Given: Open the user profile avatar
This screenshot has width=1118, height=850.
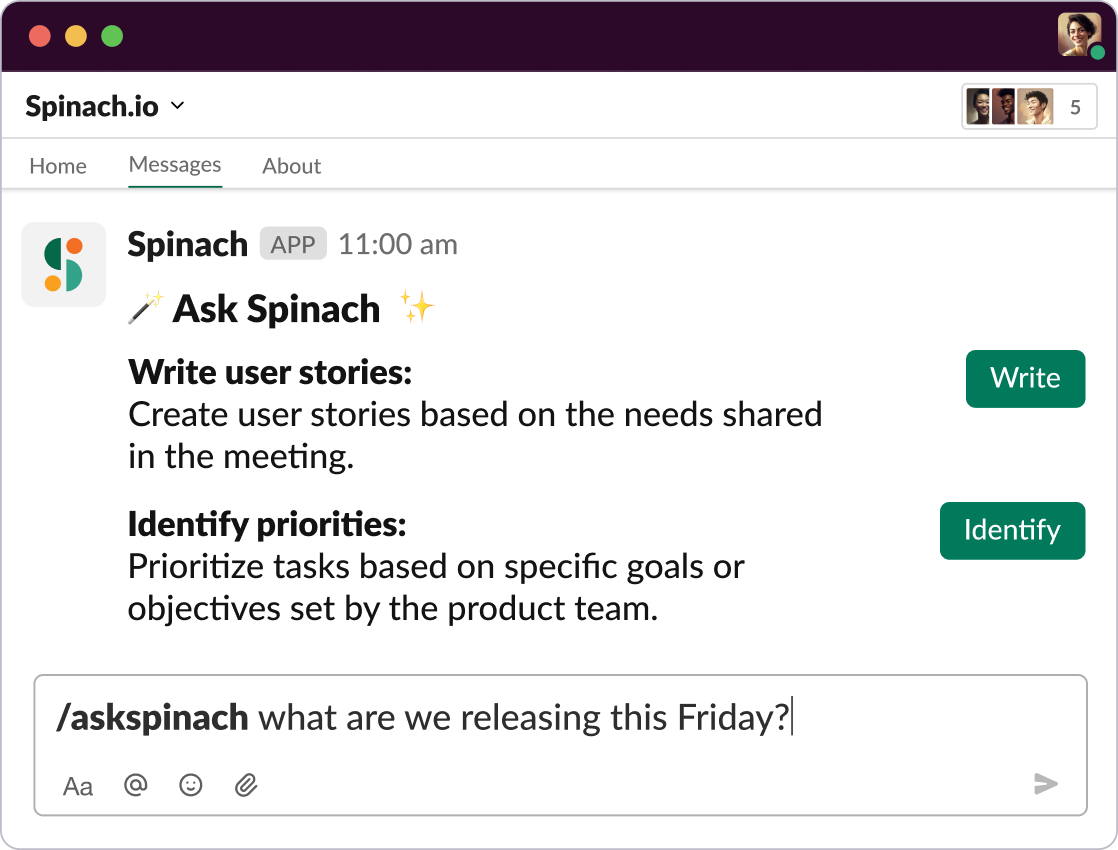Looking at the screenshot, I should [1080, 35].
